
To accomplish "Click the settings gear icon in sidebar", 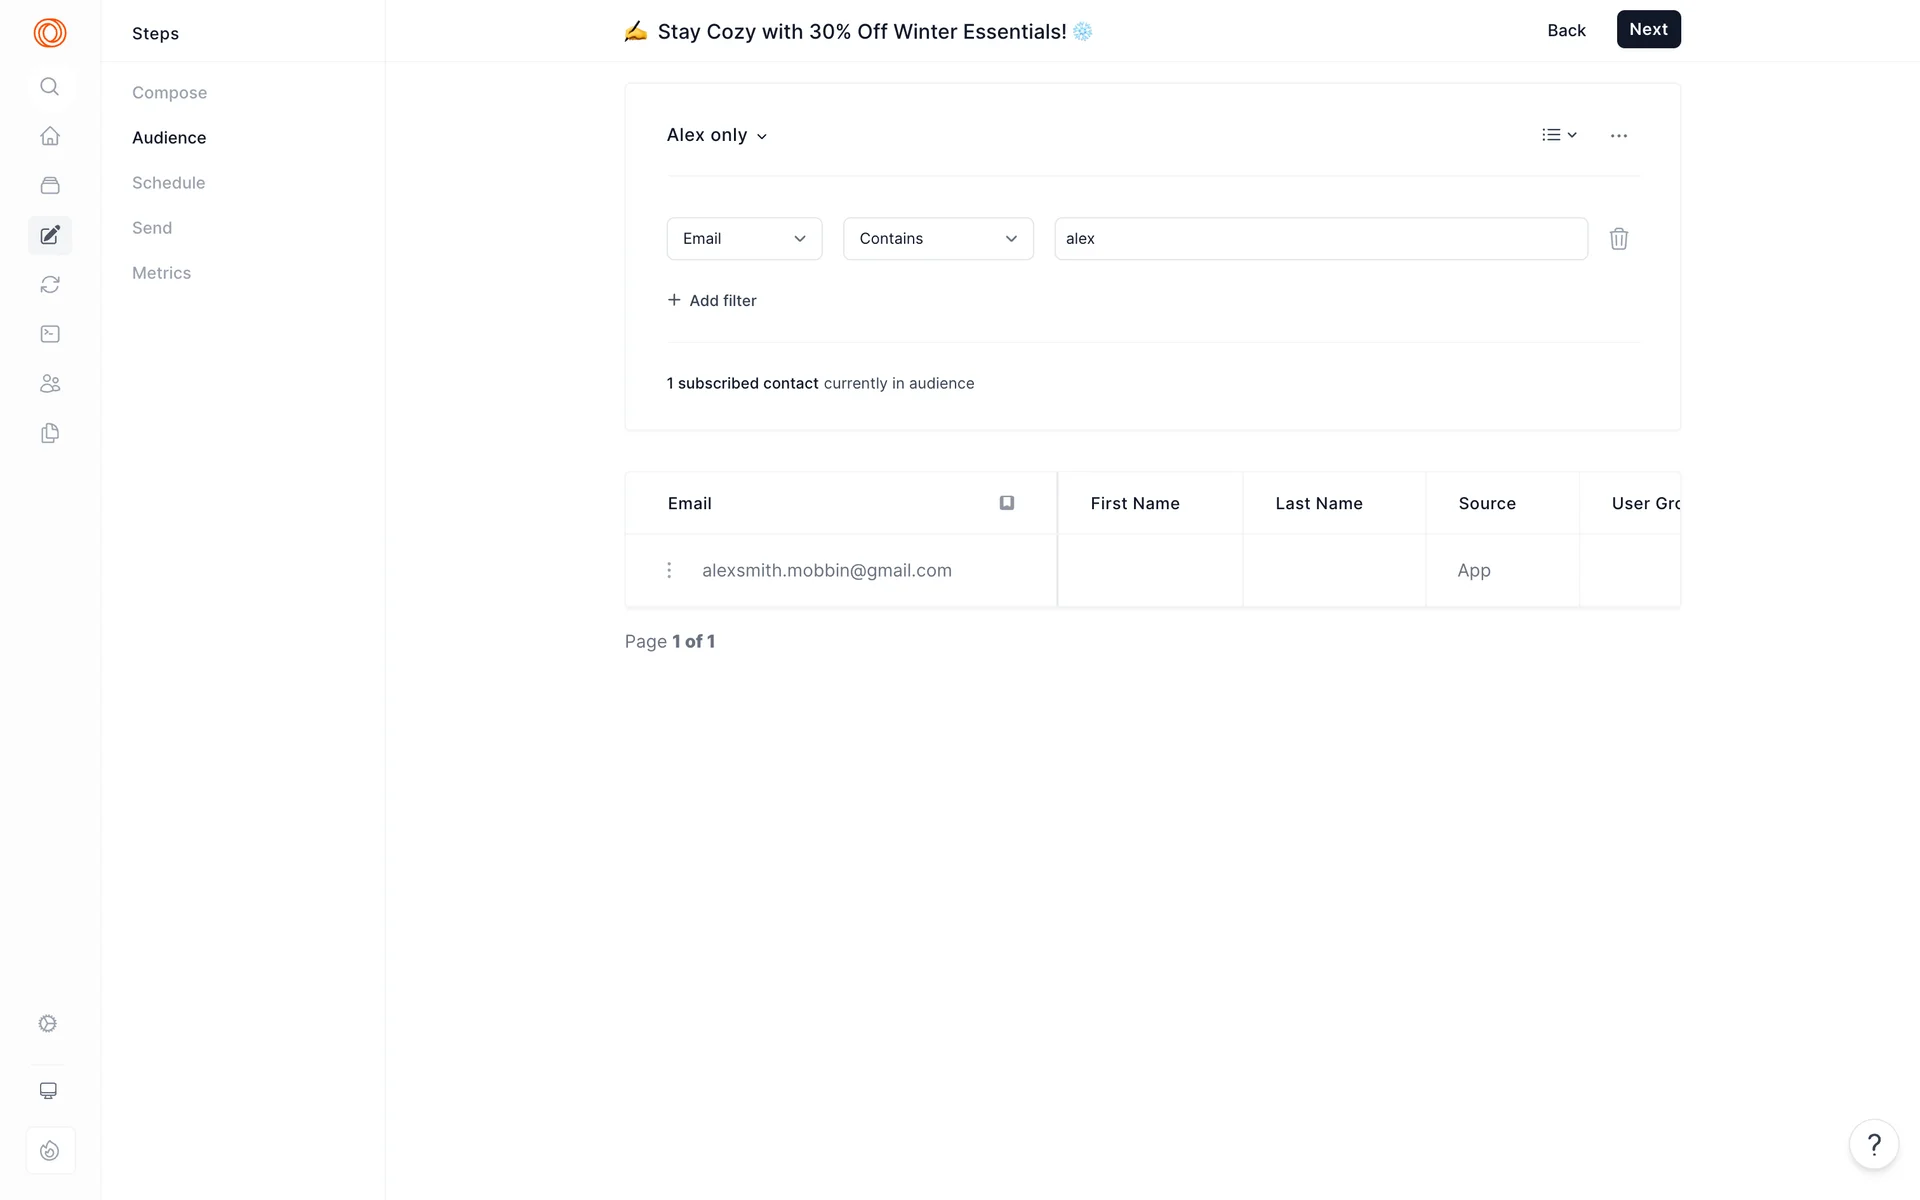I will pos(48,1023).
